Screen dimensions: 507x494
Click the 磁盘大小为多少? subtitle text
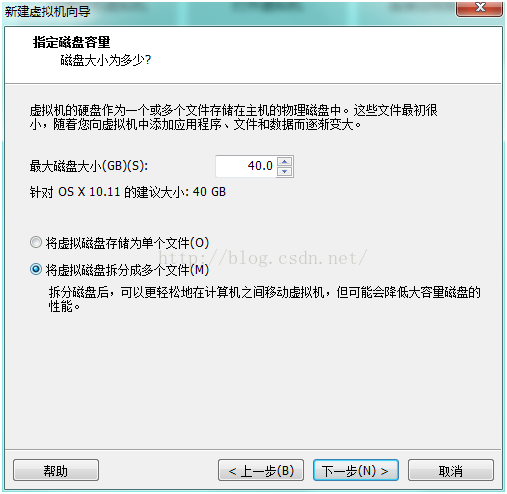pos(106,60)
